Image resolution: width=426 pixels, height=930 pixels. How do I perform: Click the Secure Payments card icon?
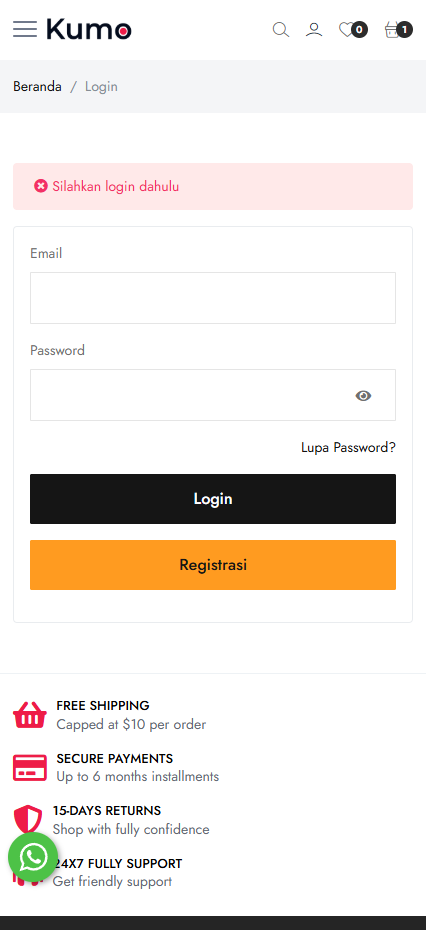point(30,767)
